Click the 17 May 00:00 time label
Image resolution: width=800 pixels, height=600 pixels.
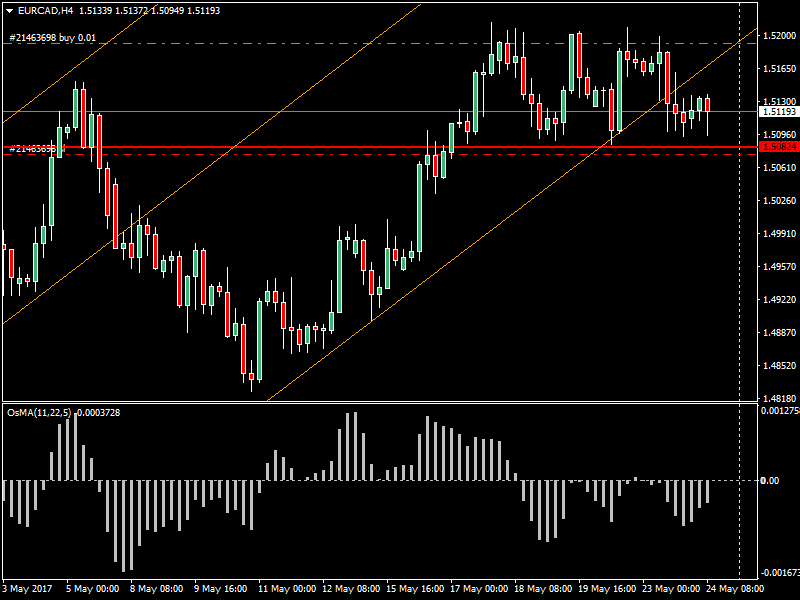pyautogui.click(x=479, y=589)
